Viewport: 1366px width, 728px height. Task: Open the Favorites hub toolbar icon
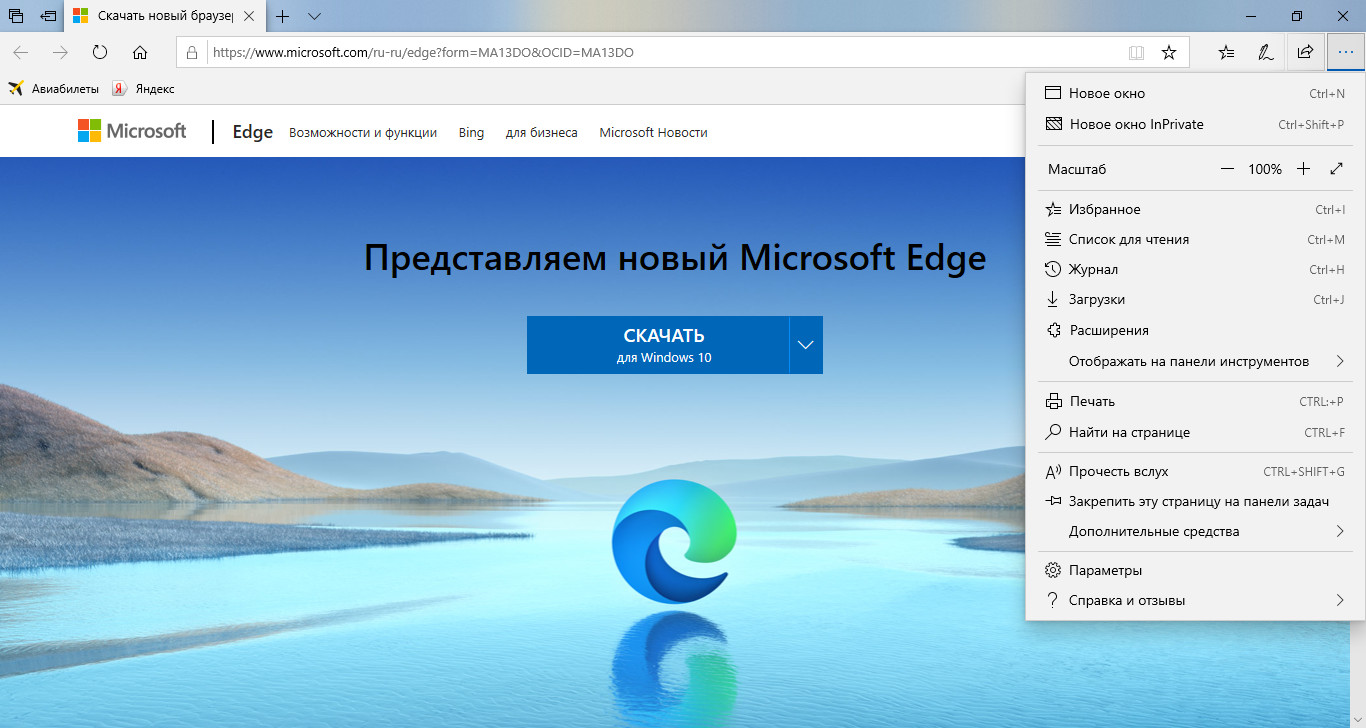(x=1227, y=52)
